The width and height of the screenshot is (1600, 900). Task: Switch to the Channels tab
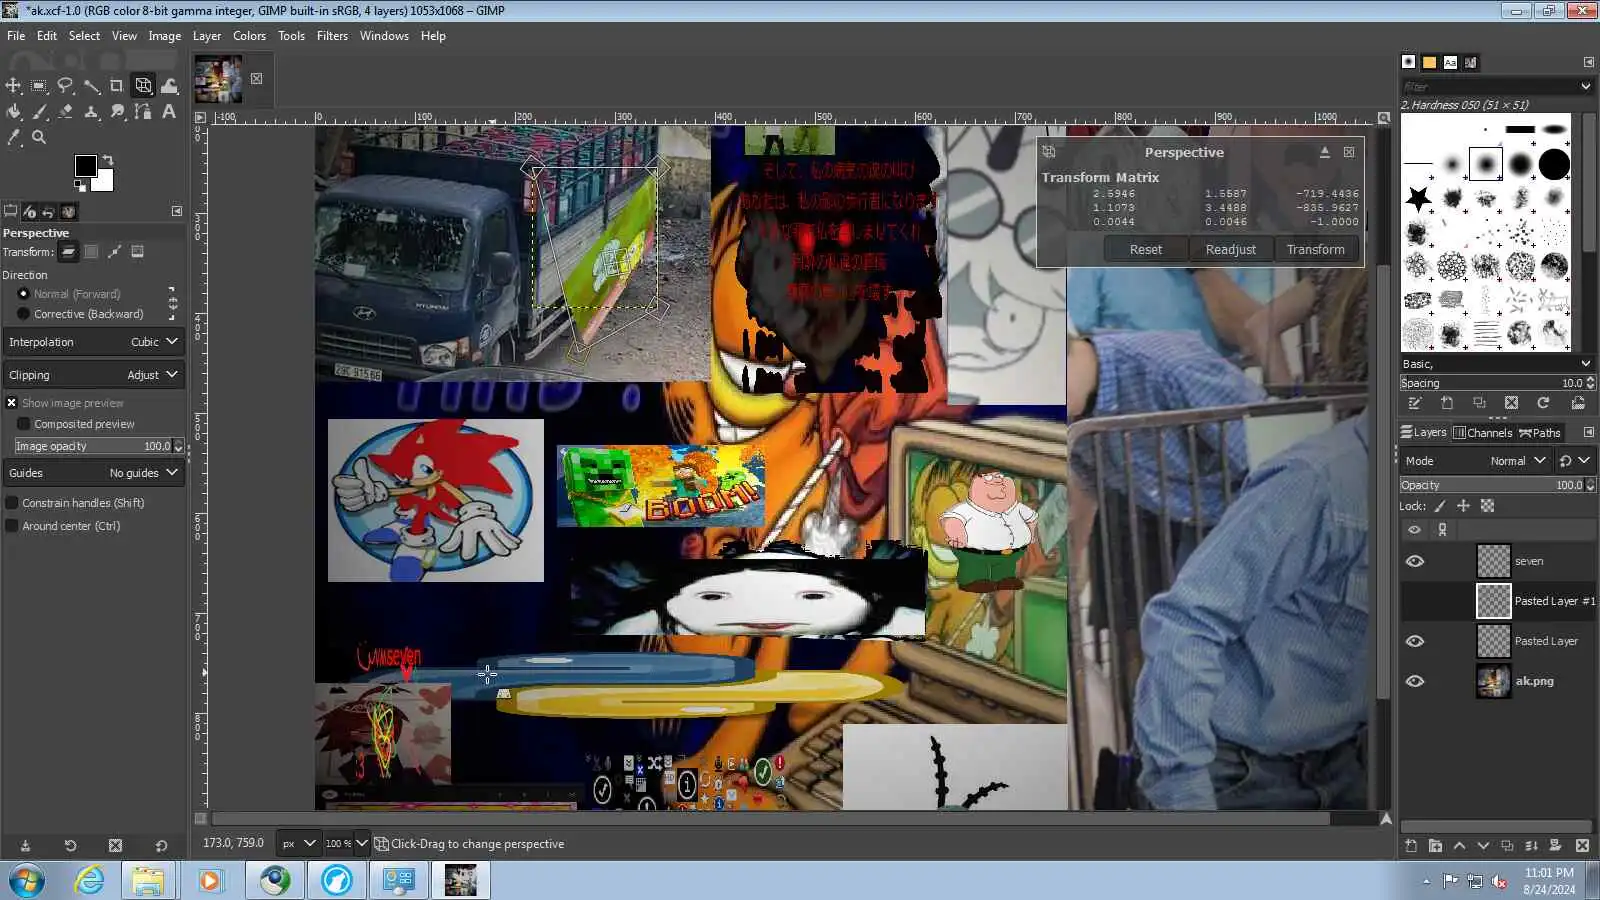tap(1483, 433)
